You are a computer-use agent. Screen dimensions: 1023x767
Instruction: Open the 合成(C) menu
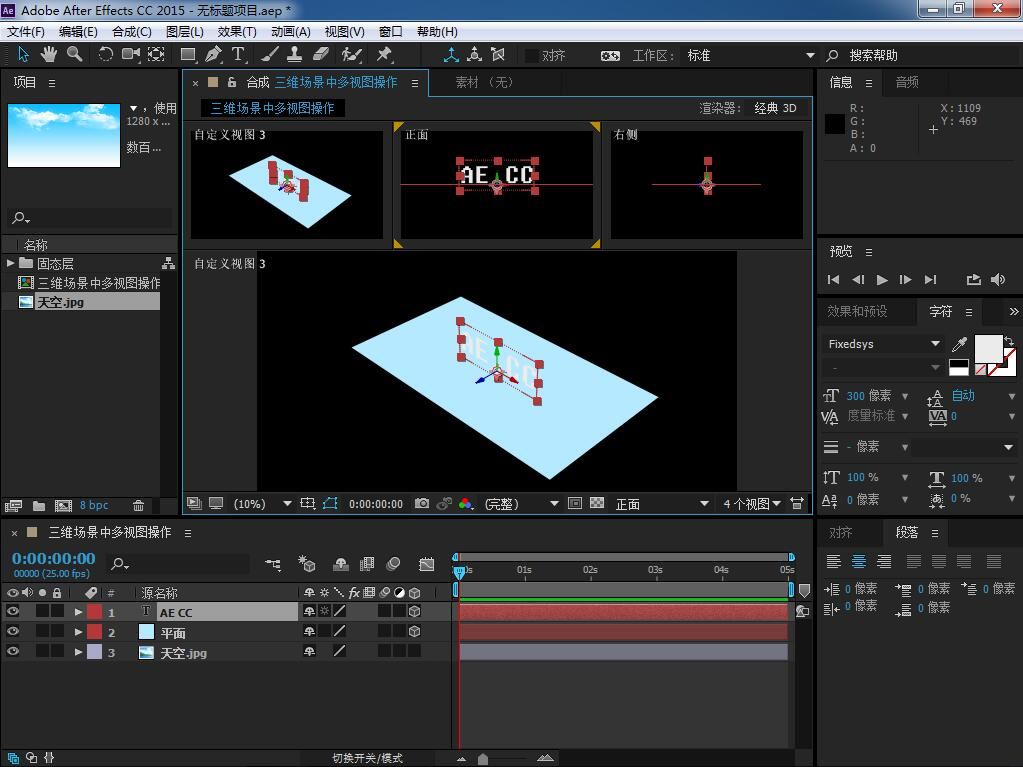point(132,31)
